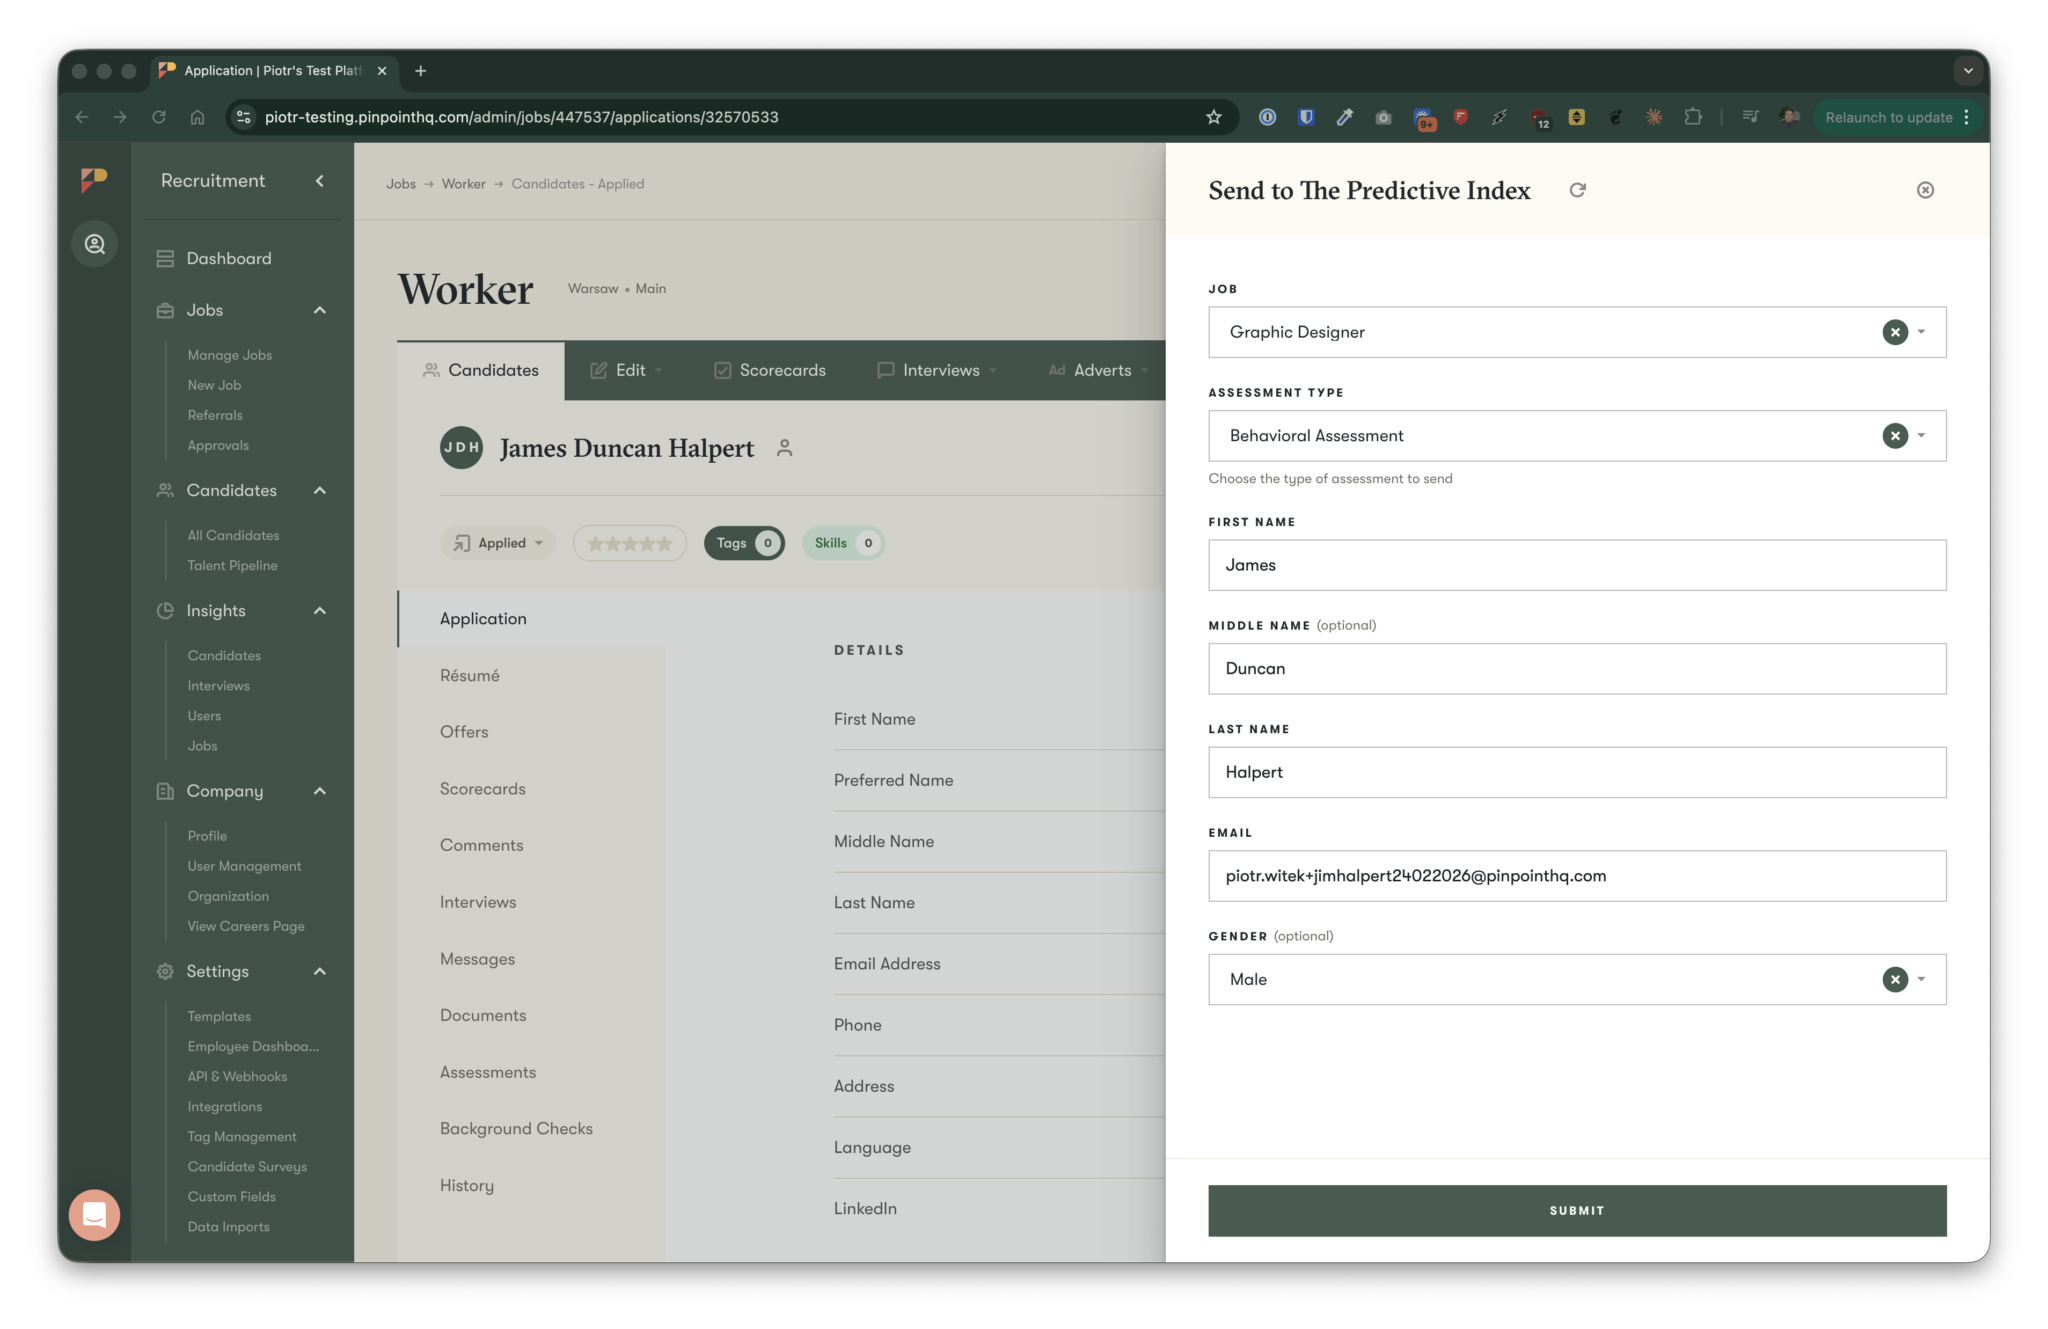Open the Integrations settings link
The width and height of the screenshot is (2048, 1329).
[225, 1107]
